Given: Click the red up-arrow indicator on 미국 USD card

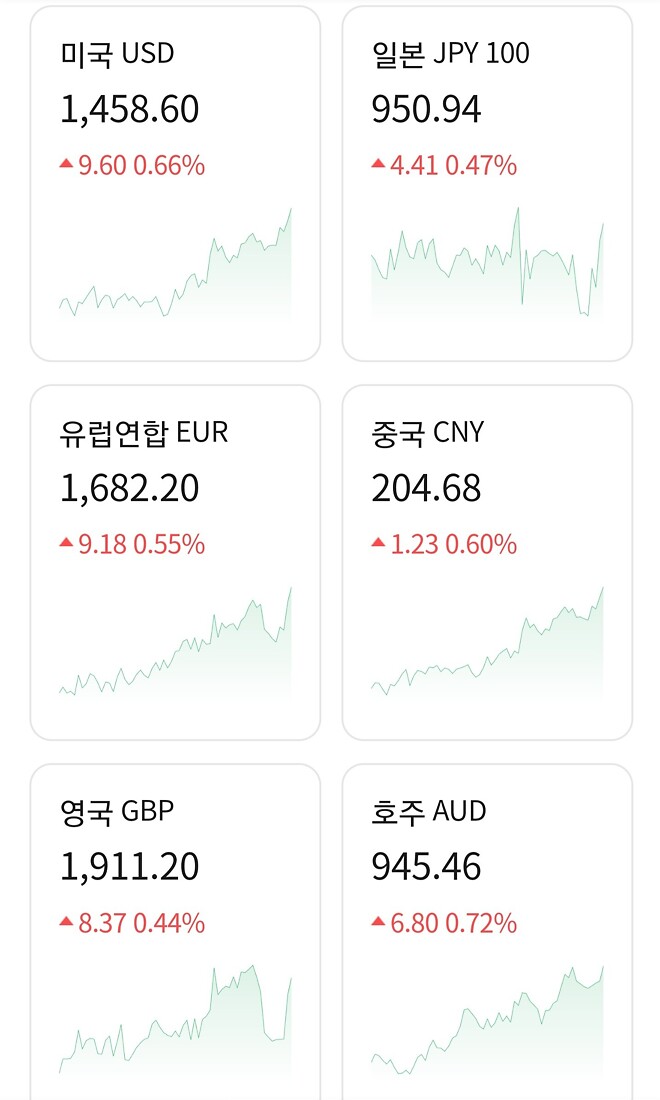Looking at the screenshot, I should pos(68,165).
